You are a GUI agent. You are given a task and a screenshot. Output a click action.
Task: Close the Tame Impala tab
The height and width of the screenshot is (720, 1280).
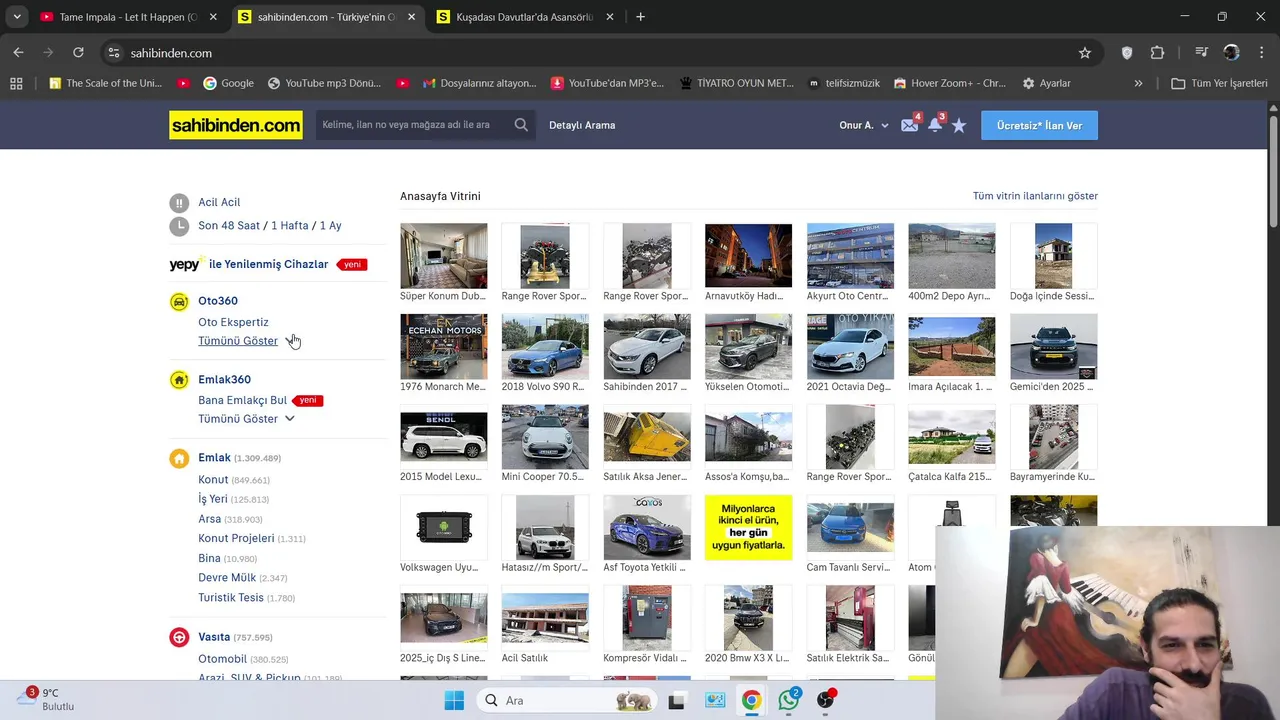click(x=213, y=17)
